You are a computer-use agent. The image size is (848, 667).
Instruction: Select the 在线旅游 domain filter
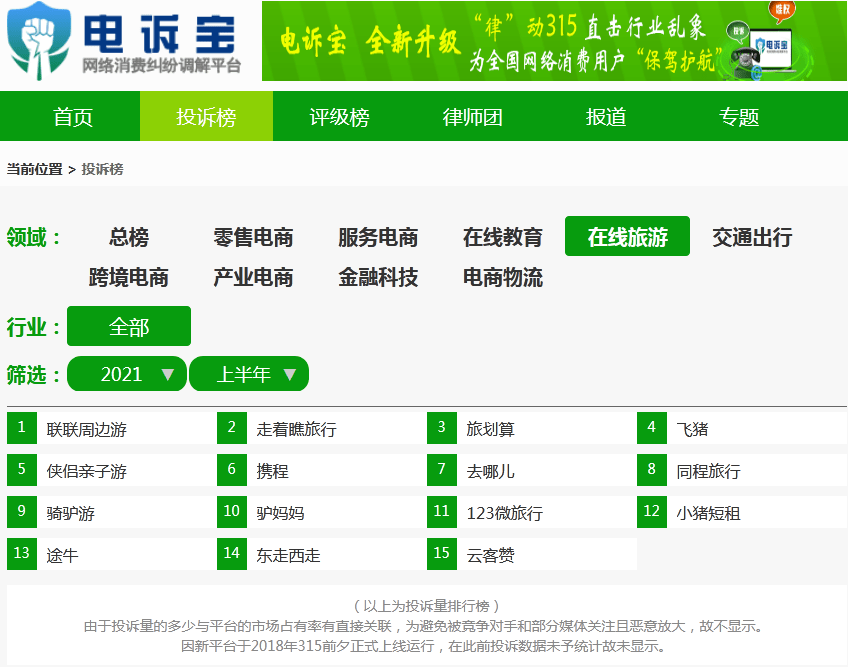pos(627,236)
